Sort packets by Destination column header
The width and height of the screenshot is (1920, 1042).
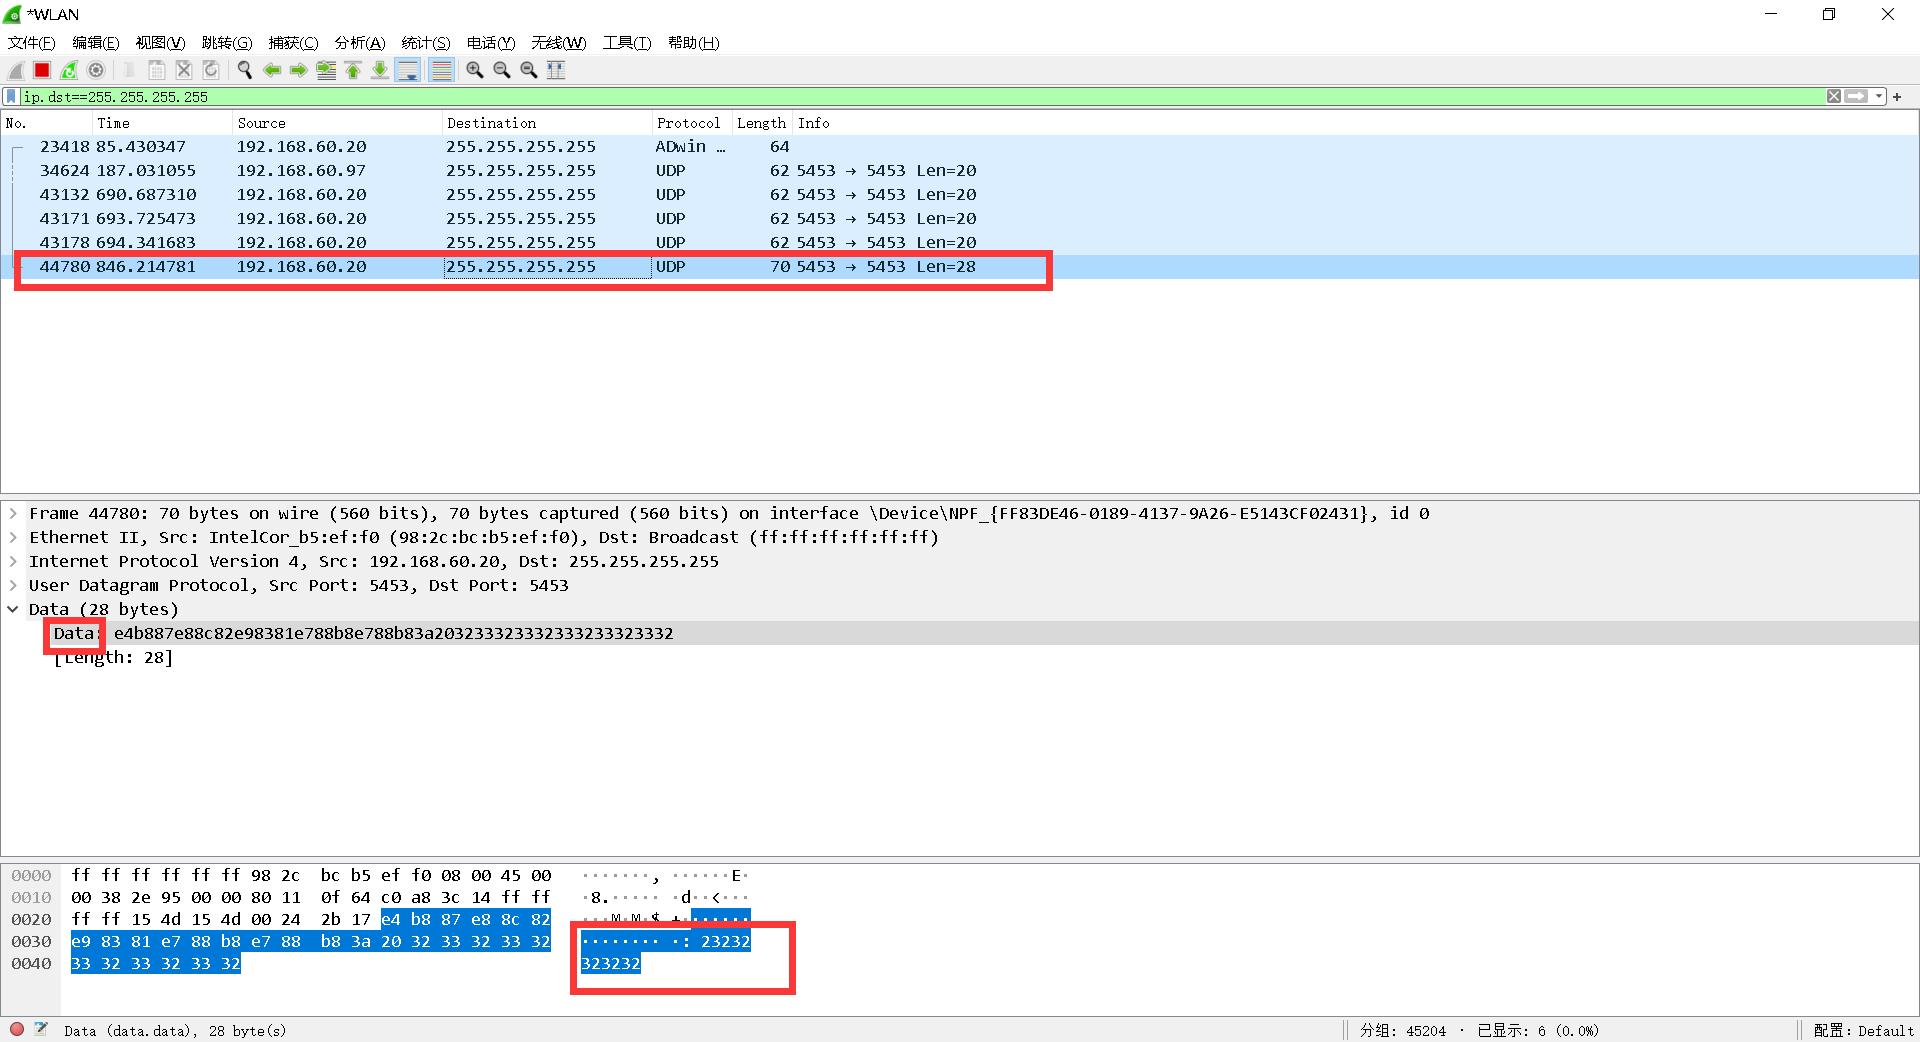tap(547, 123)
